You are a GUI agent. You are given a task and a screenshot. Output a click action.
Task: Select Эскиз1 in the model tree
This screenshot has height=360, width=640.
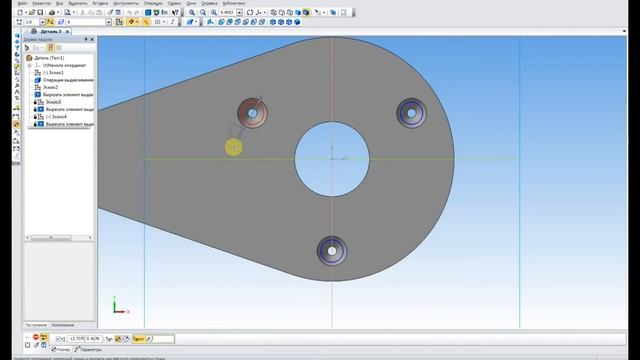(x=53, y=72)
